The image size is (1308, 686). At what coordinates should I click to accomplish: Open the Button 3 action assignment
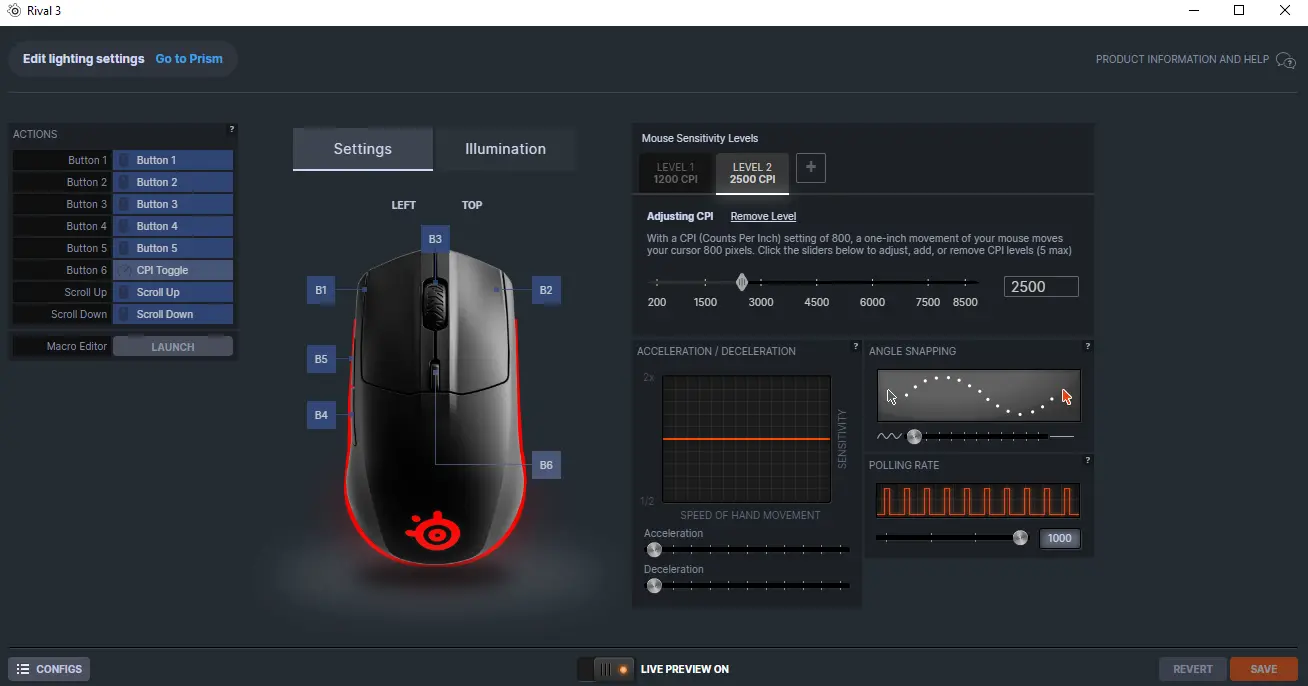point(173,204)
